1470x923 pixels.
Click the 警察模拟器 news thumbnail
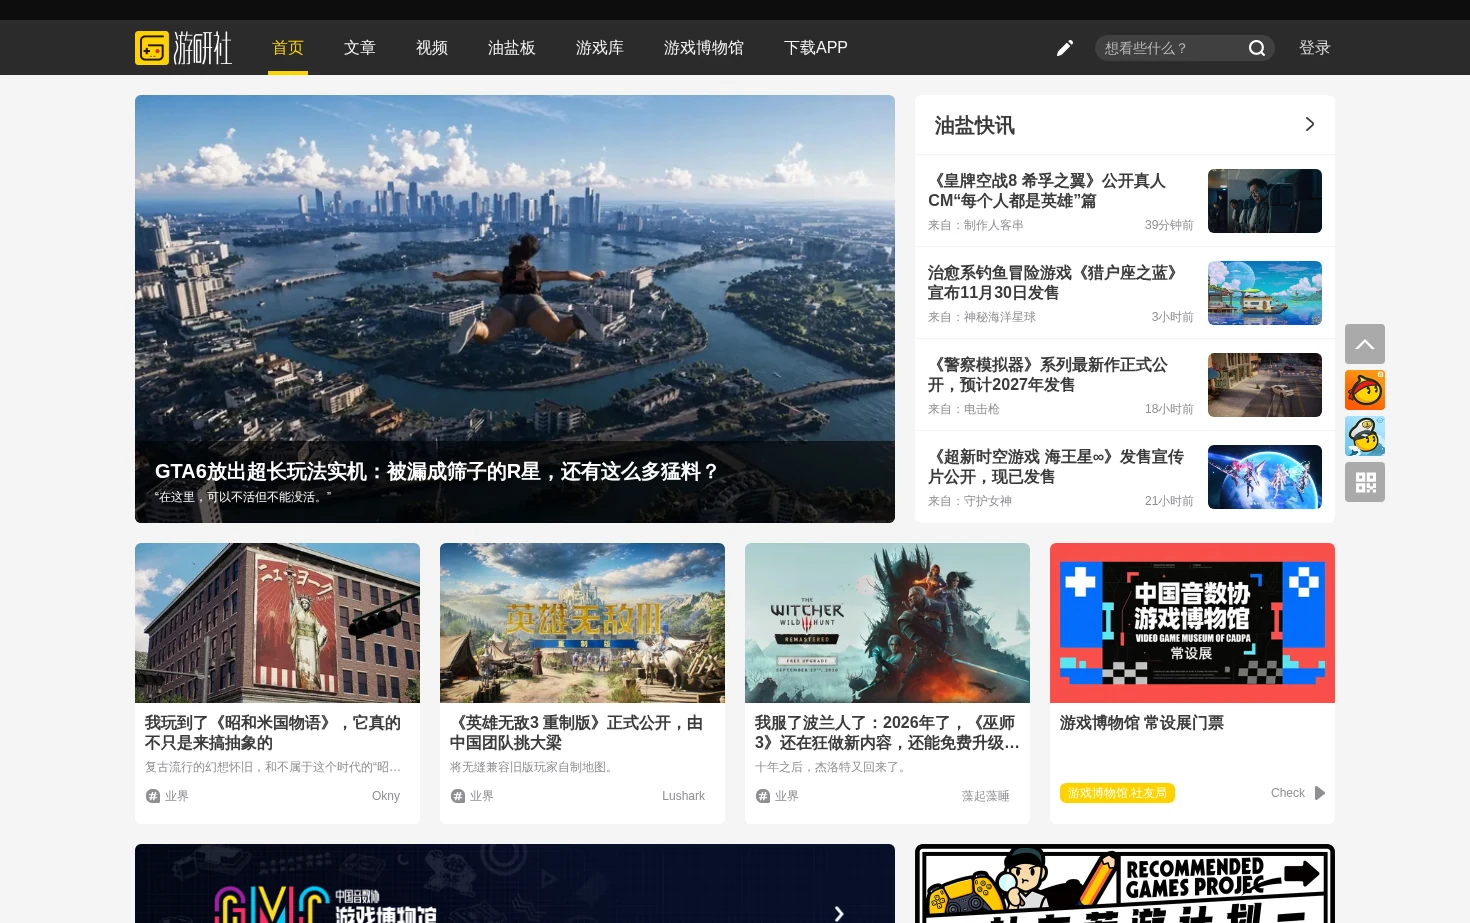tap(1265, 385)
